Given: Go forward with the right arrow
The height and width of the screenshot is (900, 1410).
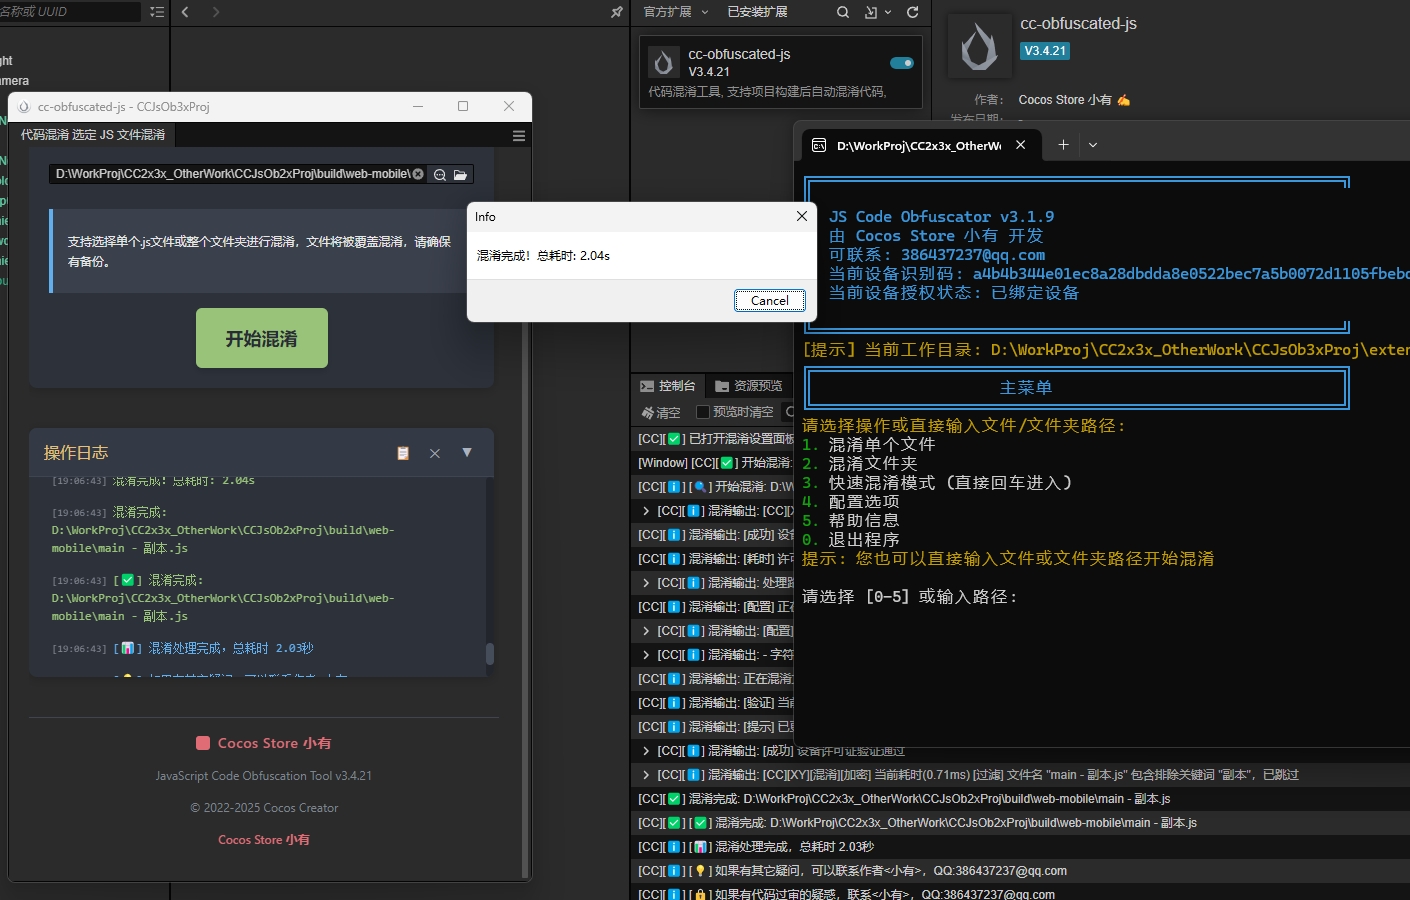Looking at the screenshot, I should point(215,12).
